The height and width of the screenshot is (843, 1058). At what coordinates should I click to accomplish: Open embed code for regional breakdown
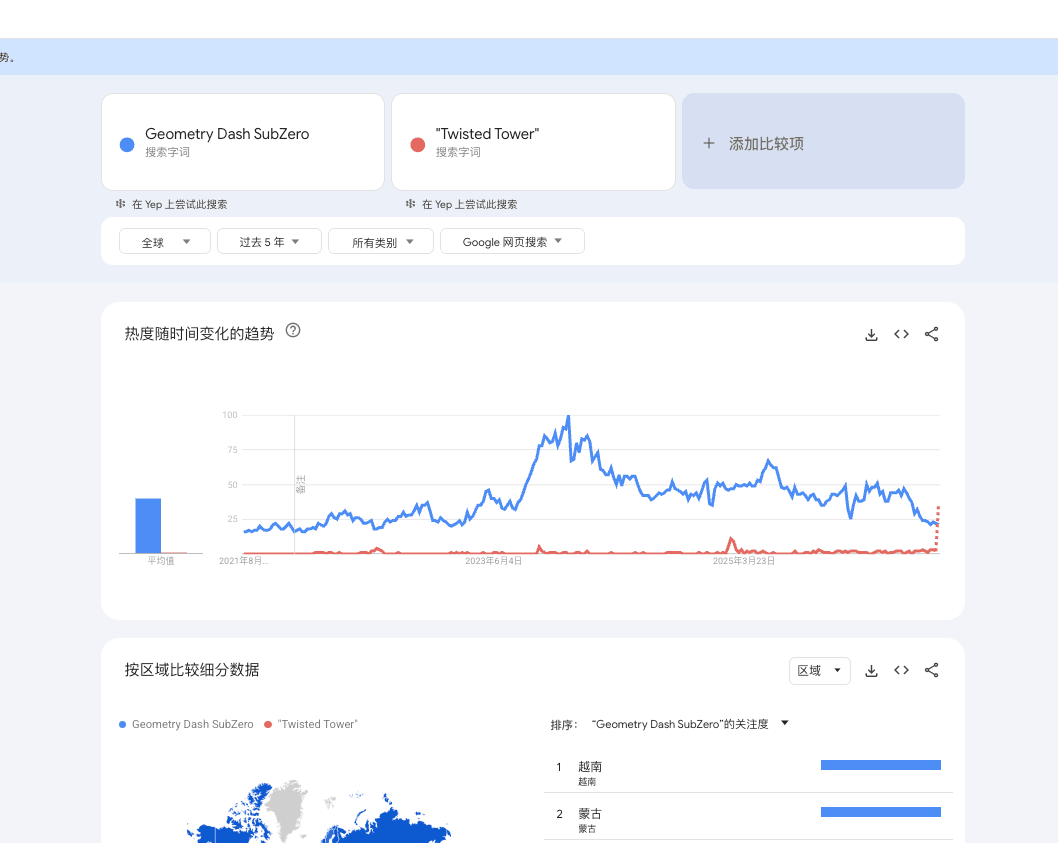(901, 670)
